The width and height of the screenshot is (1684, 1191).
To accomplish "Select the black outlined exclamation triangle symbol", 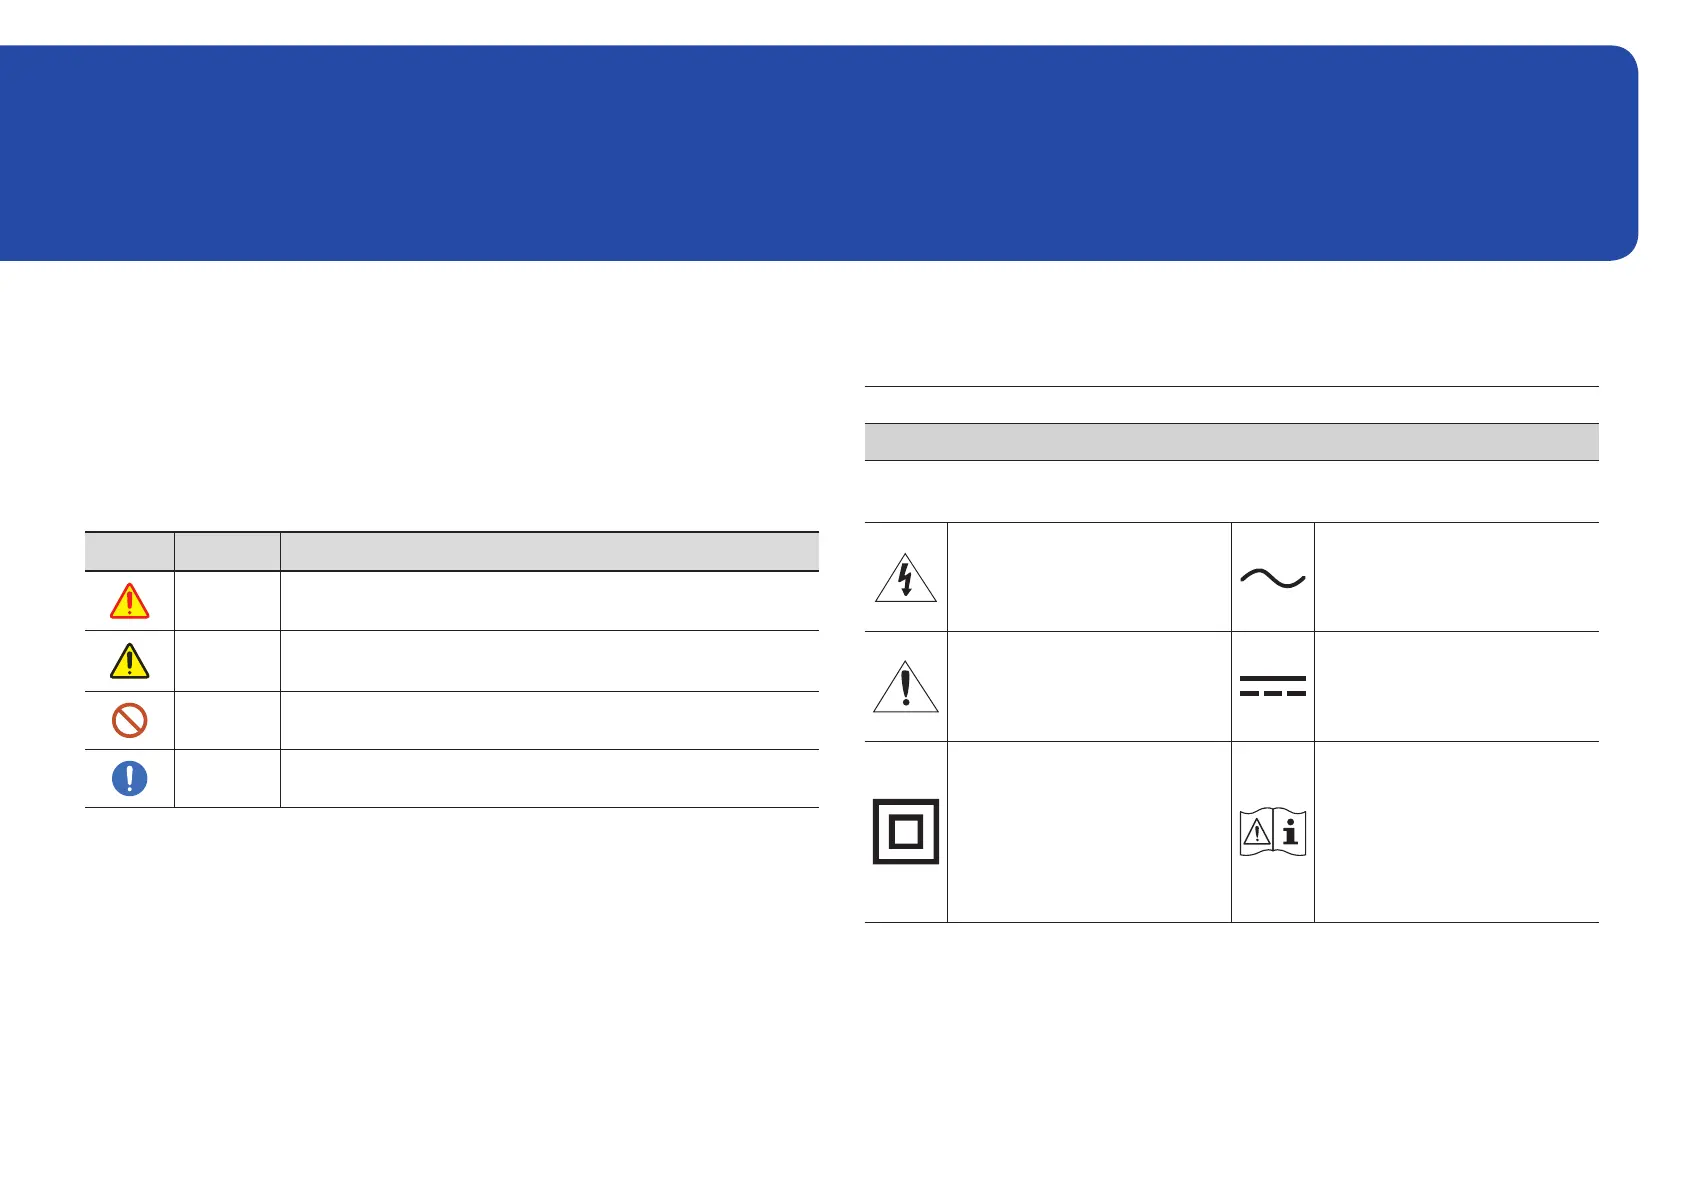I will [905, 687].
